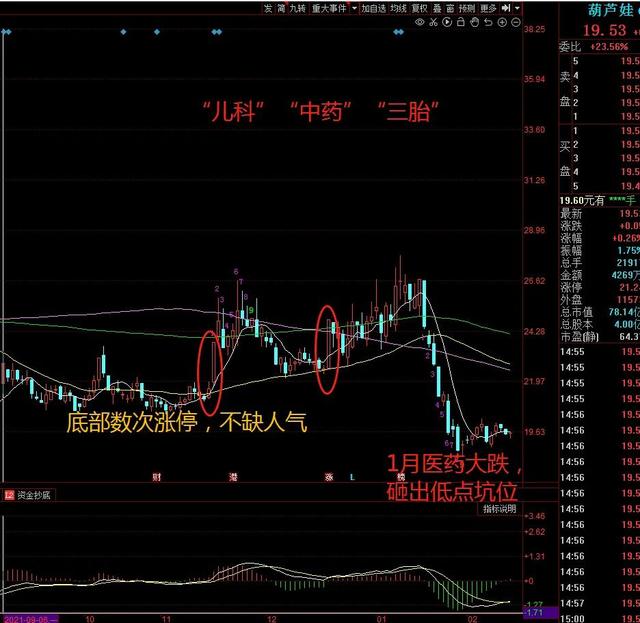The image size is (640, 623).
Task: Select the scissors cut tool
Action: 433,22
